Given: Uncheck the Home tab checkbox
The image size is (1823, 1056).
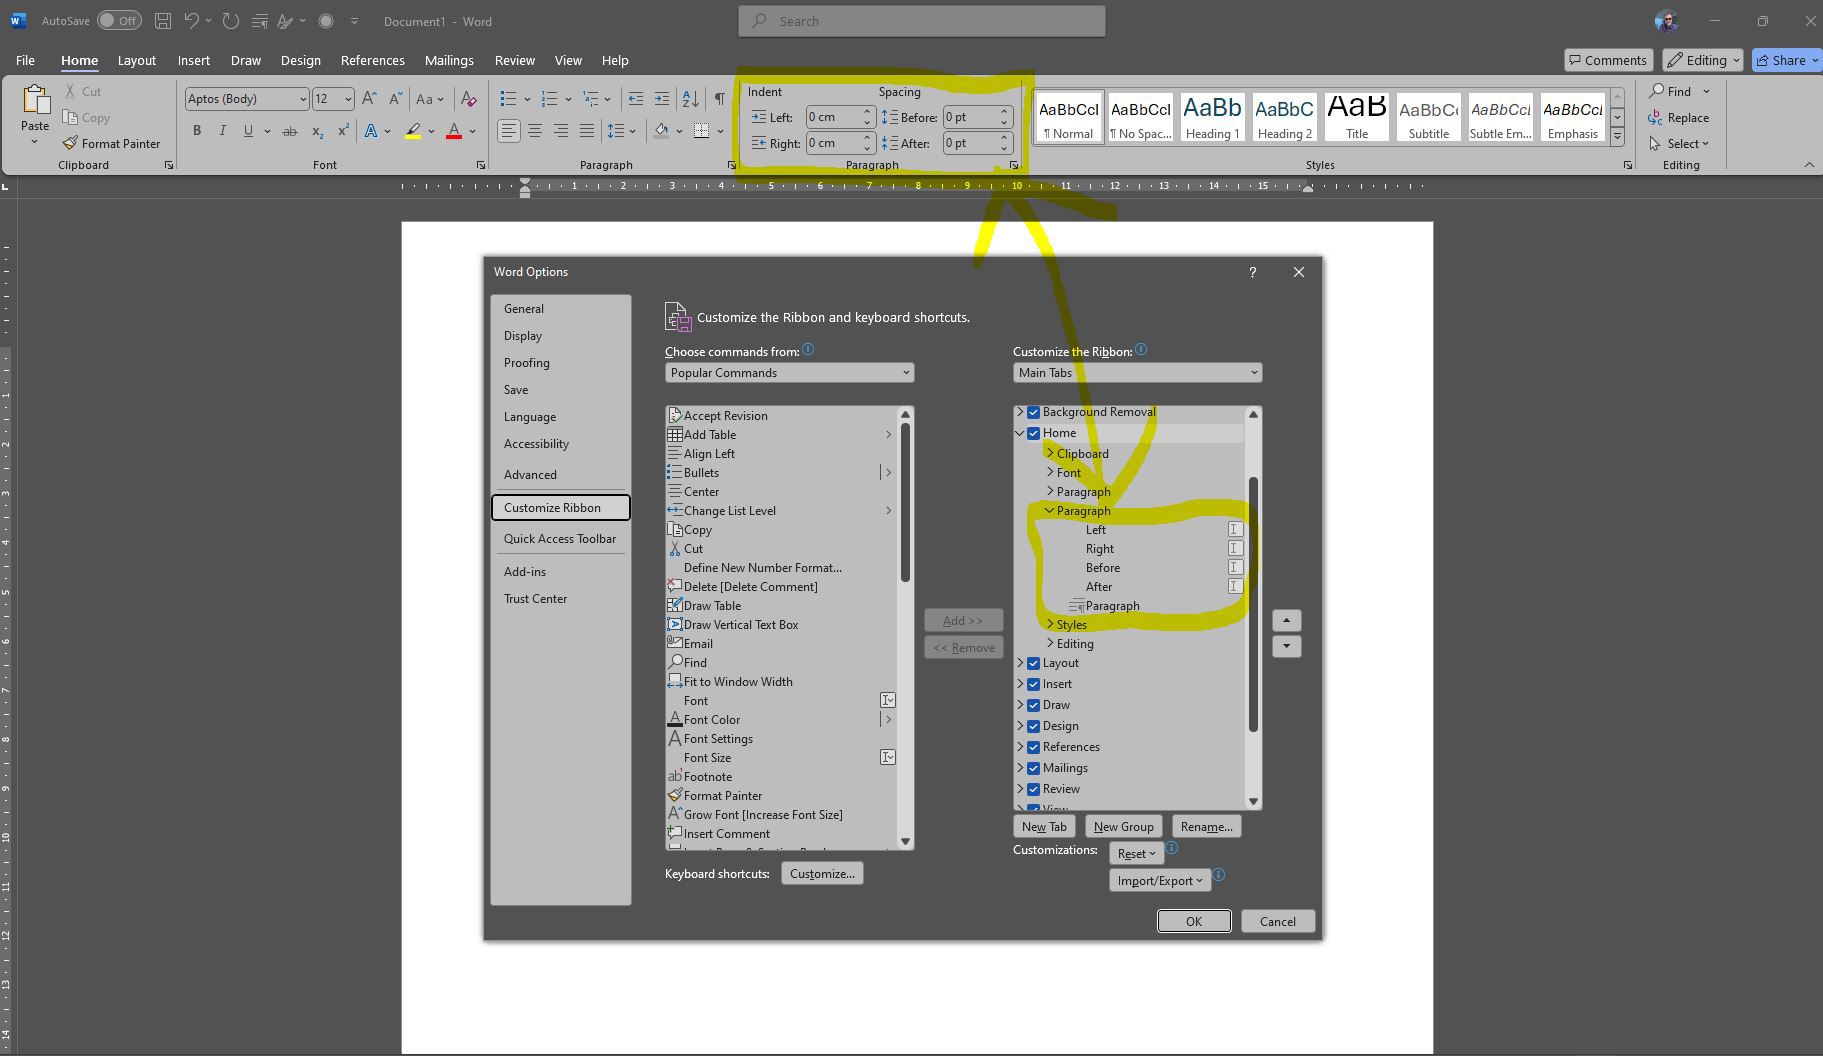Looking at the screenshot, I should coord(1034,433).
